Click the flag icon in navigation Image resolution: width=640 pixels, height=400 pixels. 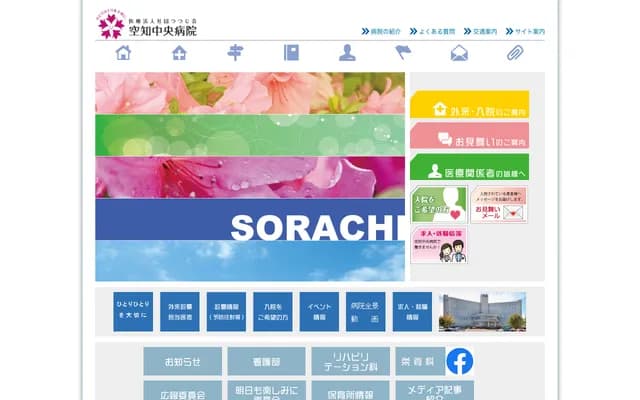coord(403,53)
